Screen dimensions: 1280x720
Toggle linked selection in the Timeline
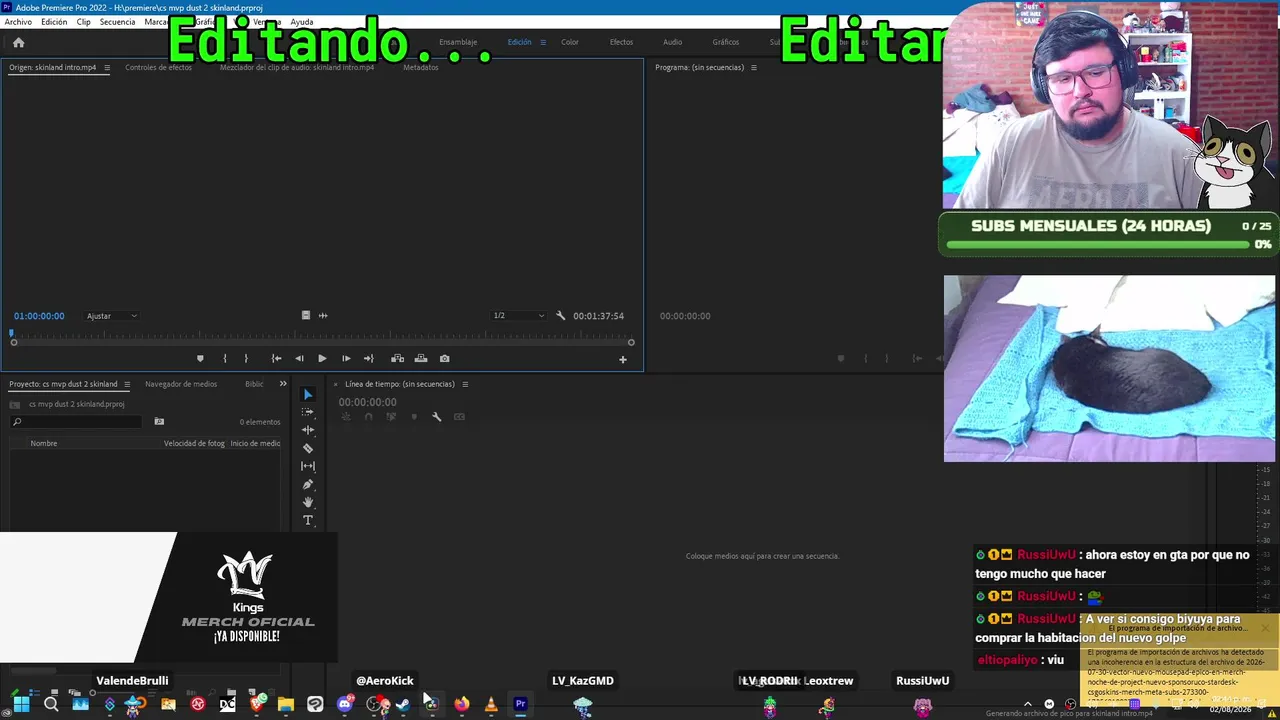point(391,417)
